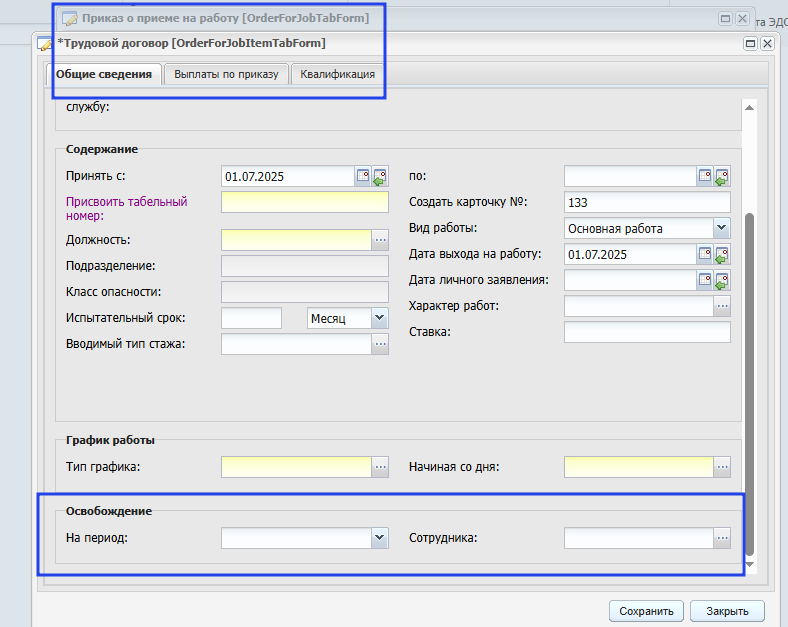The height and width of the screenshot is (627, 788).
Task: Focus the Характер работ field
Action: coord(639,306)
